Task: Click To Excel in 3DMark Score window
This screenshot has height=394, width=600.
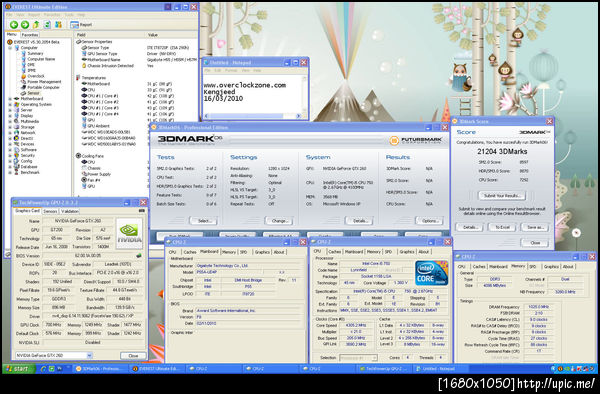Action: 502,227
